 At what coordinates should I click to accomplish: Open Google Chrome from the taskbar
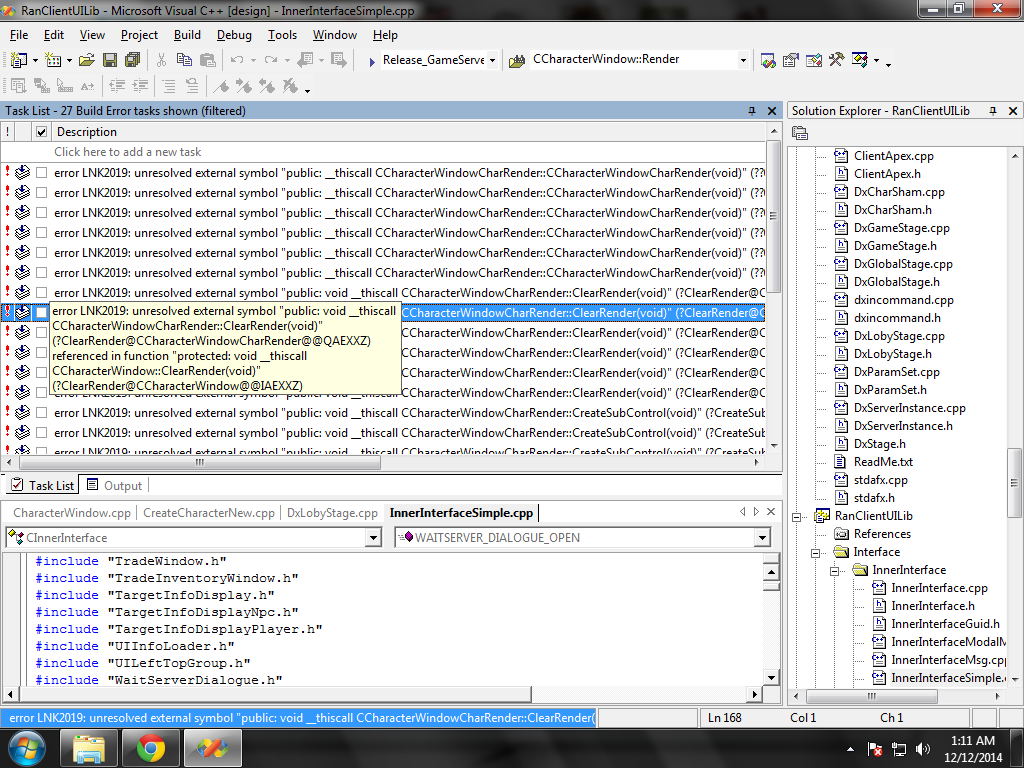click(151, 747)
